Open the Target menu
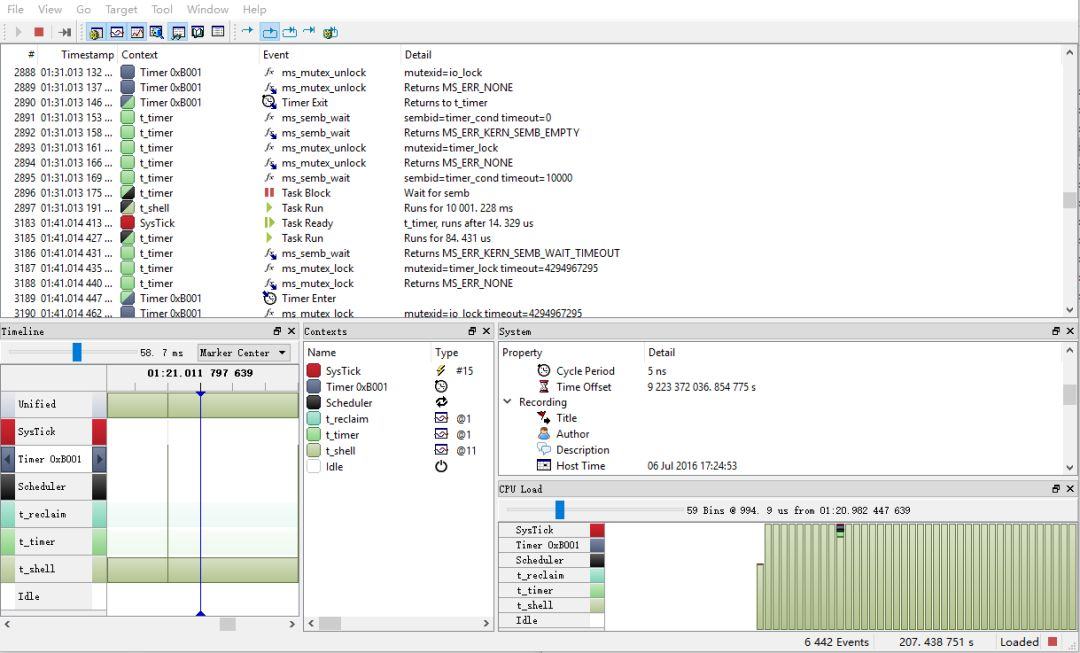The image size is (1080, 653). 121,9
